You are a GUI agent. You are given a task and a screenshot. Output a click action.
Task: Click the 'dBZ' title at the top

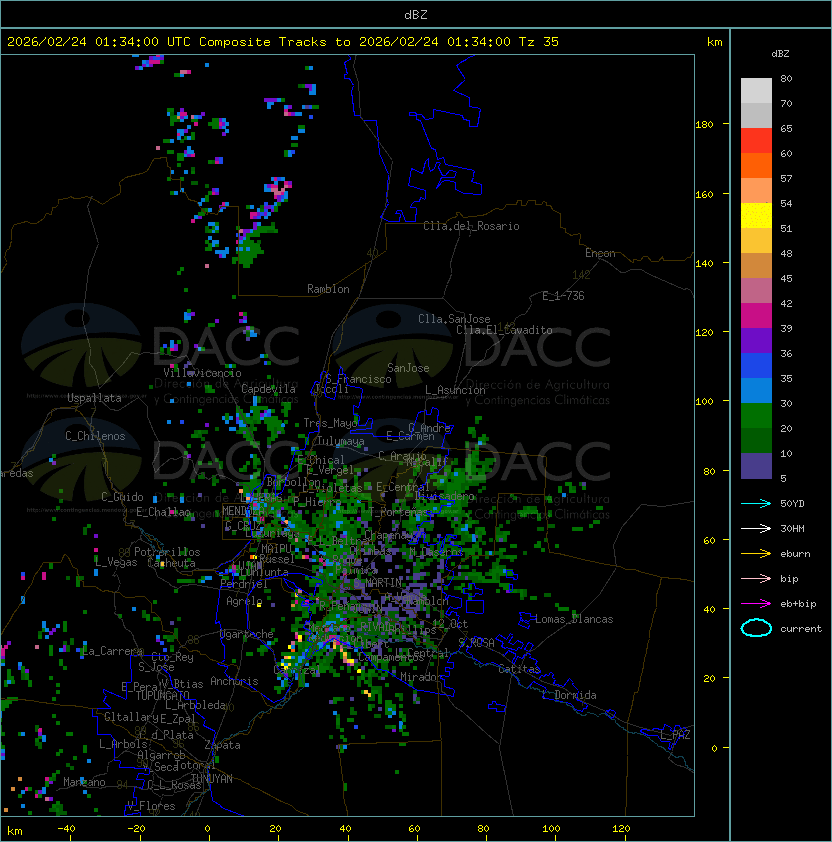pos(416,14)
